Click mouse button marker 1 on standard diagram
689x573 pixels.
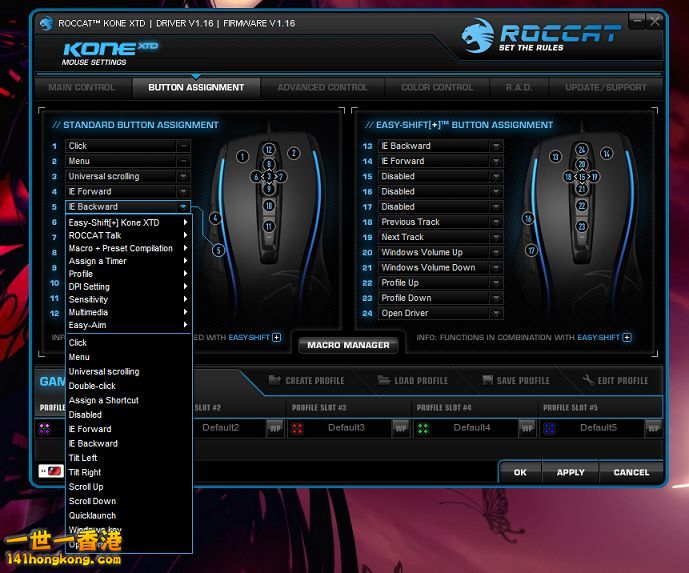coord(242,156)
